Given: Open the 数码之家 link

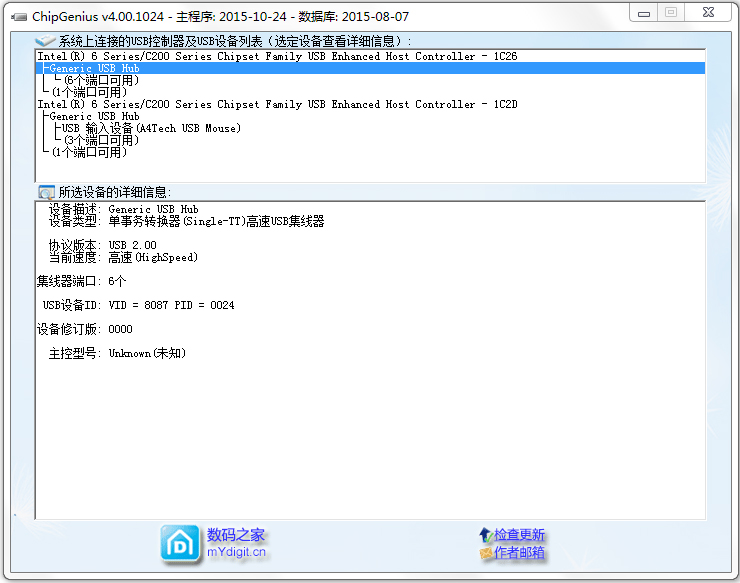Looking at the screenshot, I should 235,535.
